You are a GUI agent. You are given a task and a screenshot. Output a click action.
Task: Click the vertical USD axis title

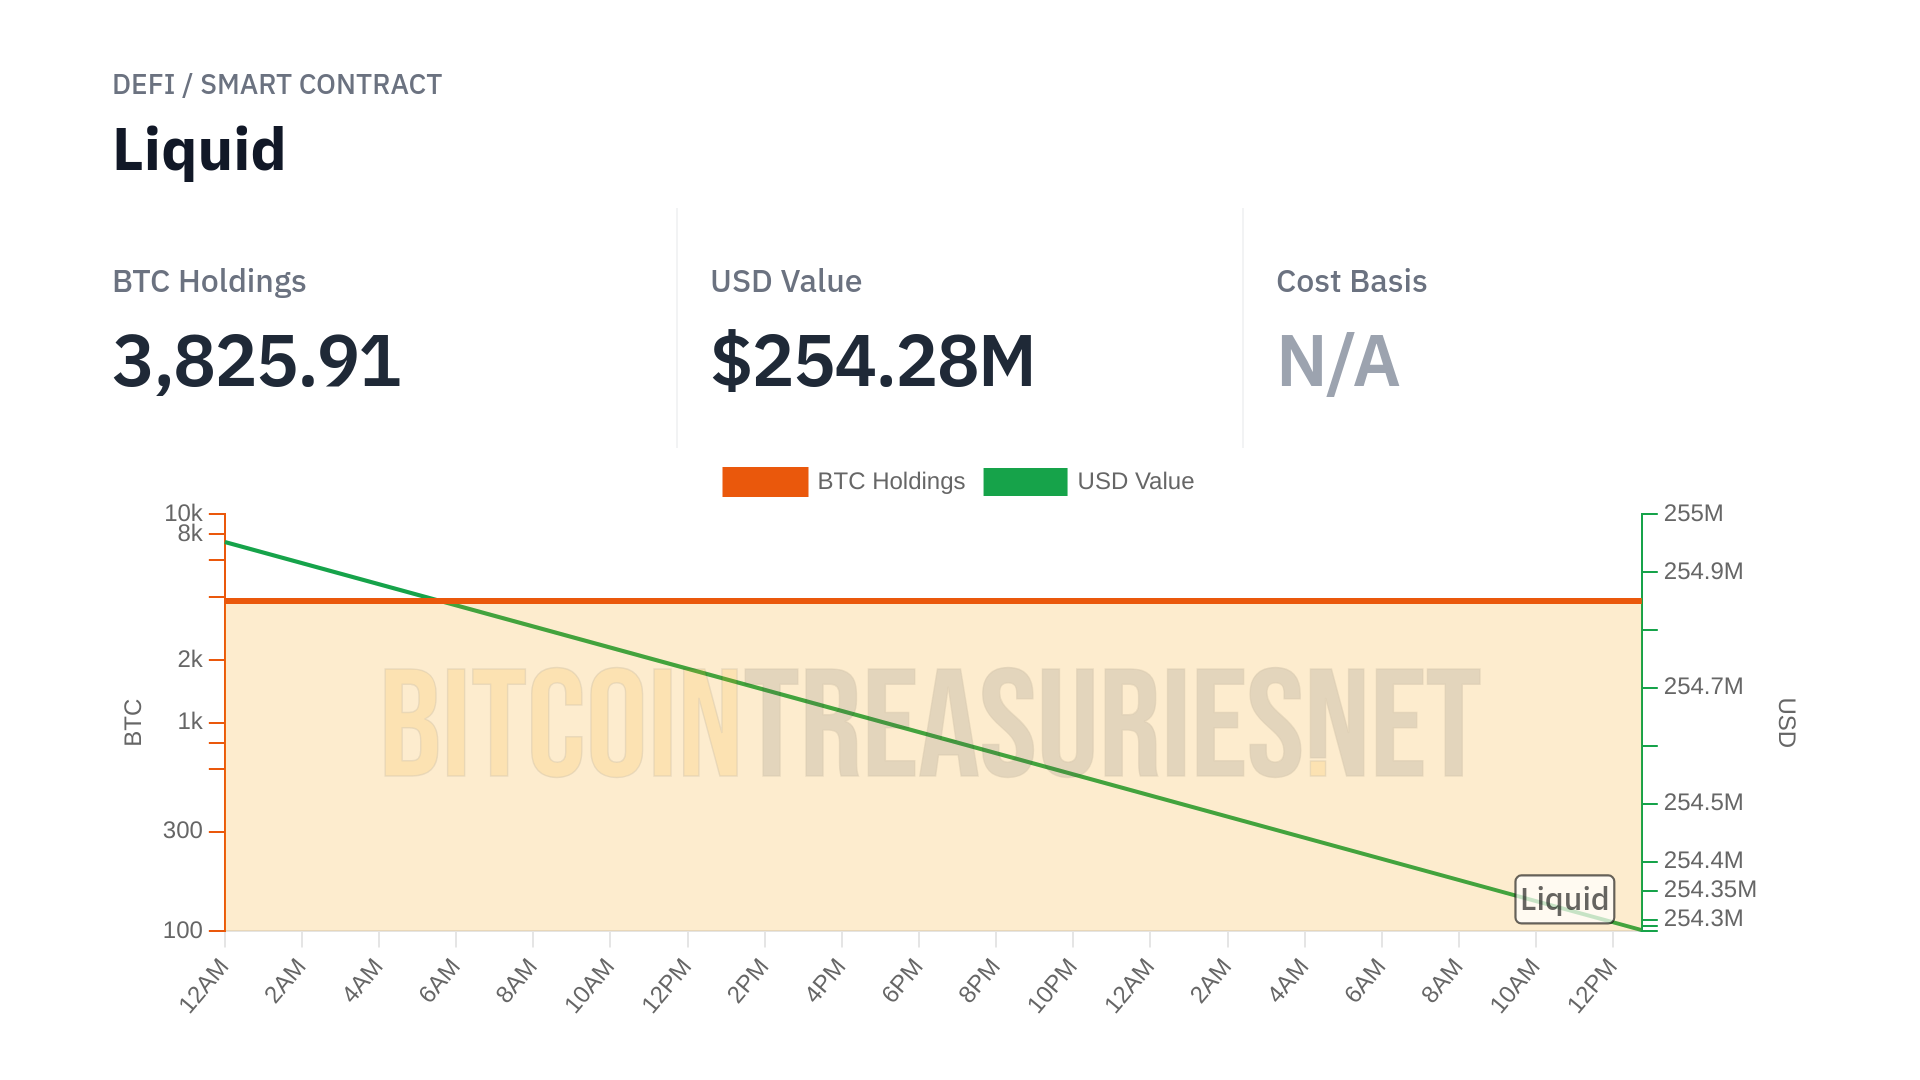pyautogui.click(x=1787, y=722)
